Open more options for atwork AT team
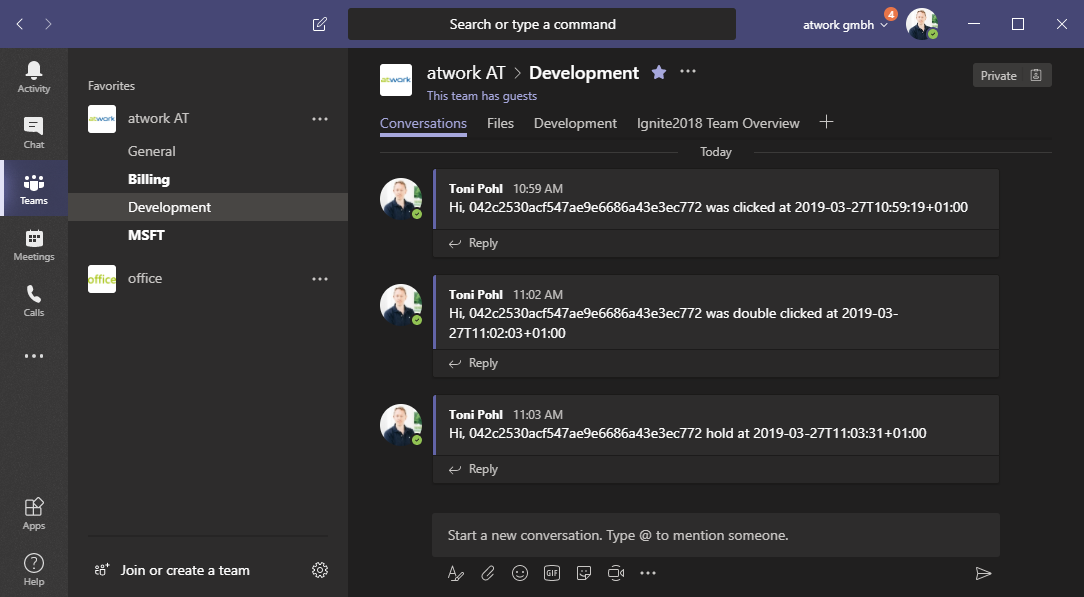The width and height of the screenshot is (1084, 597). [320, 118]
